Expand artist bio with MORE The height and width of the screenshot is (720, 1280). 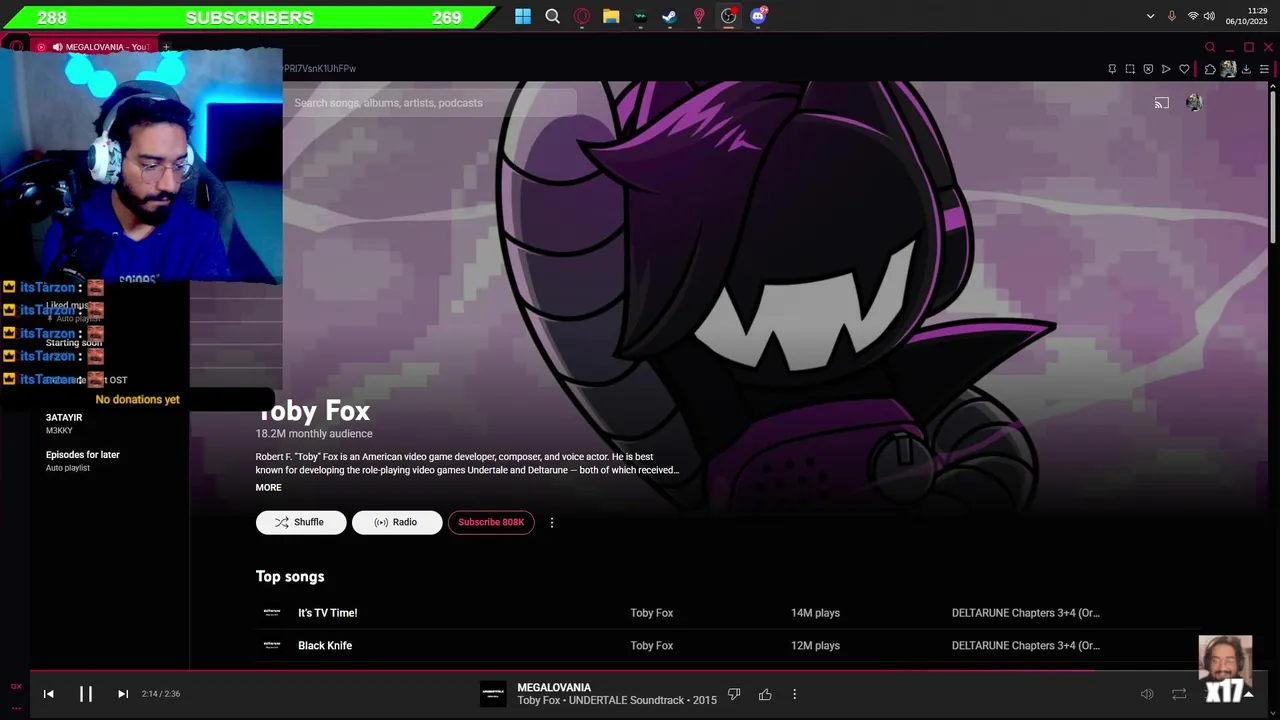268,488
